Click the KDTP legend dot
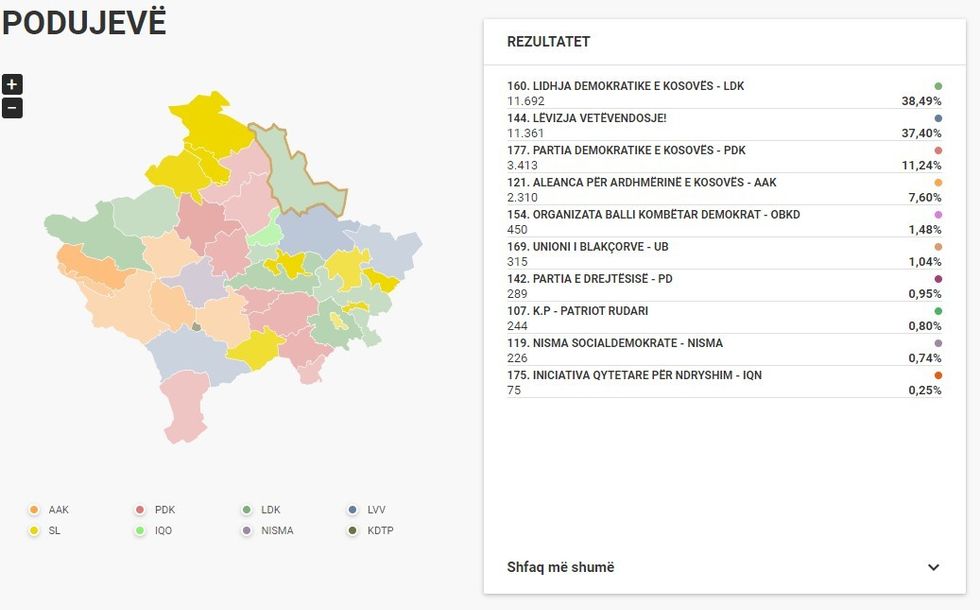This screenshot has width=980, height=610. (352, 531)
